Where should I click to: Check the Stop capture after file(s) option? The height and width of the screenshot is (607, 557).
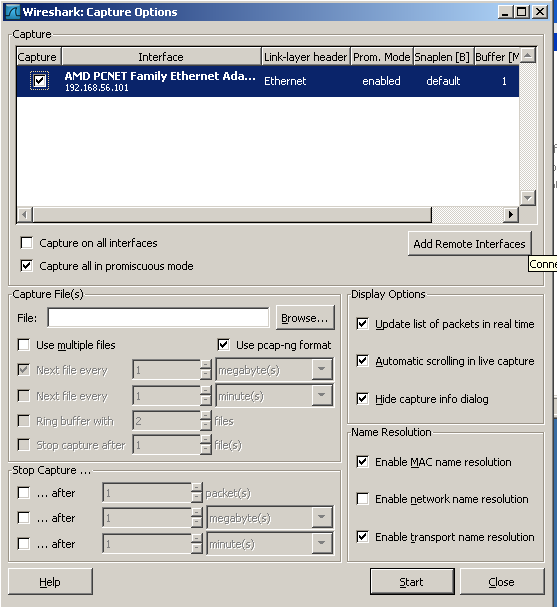click(24, 445)
